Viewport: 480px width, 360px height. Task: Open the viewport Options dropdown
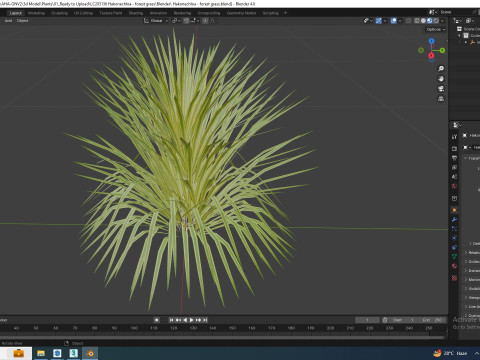pyautogui.click(x=436, y=29)
